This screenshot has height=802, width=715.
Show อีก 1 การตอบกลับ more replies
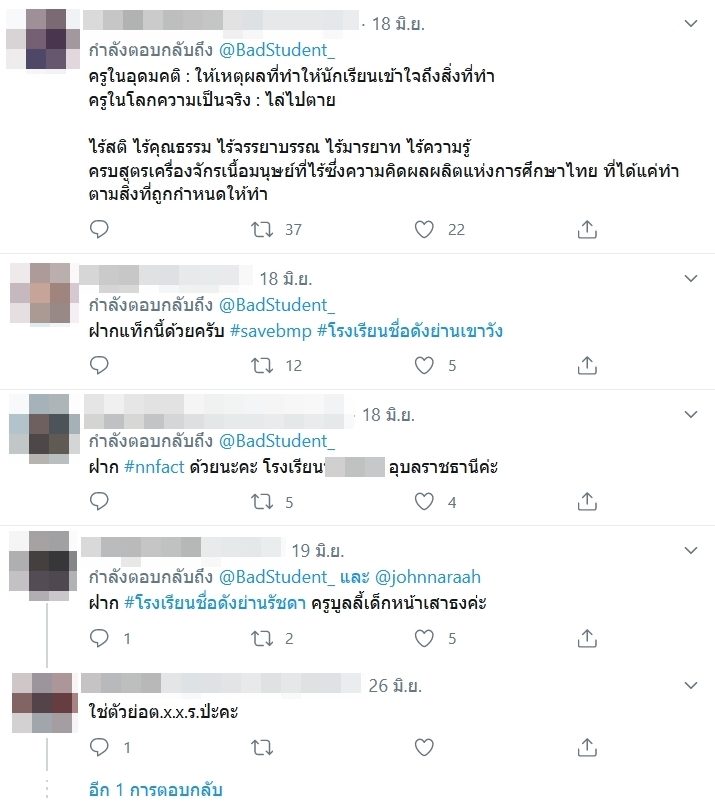coord(155,789)
